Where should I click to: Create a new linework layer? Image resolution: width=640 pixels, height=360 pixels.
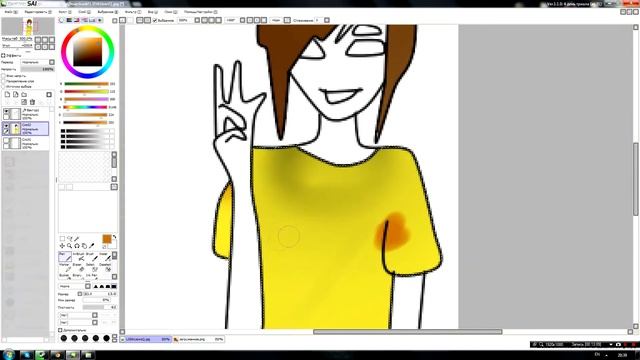[16, 94]
